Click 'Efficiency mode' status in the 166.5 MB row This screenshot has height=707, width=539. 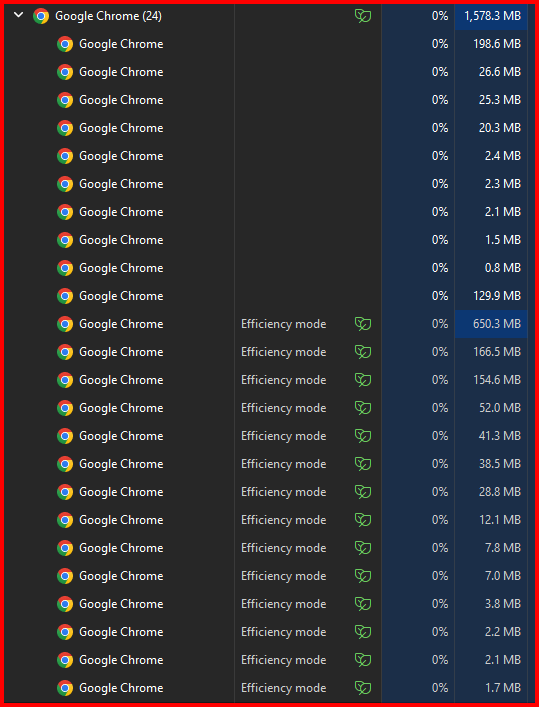[283, 352]
